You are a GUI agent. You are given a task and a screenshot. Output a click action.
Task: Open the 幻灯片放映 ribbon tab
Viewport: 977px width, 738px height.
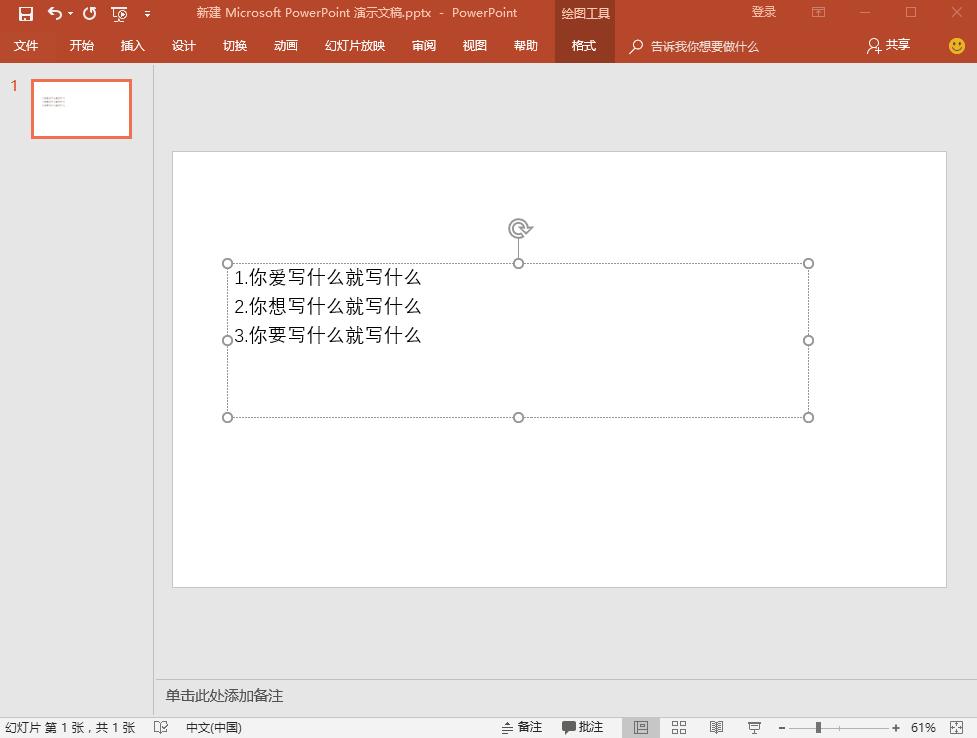[x=353, y=46]
